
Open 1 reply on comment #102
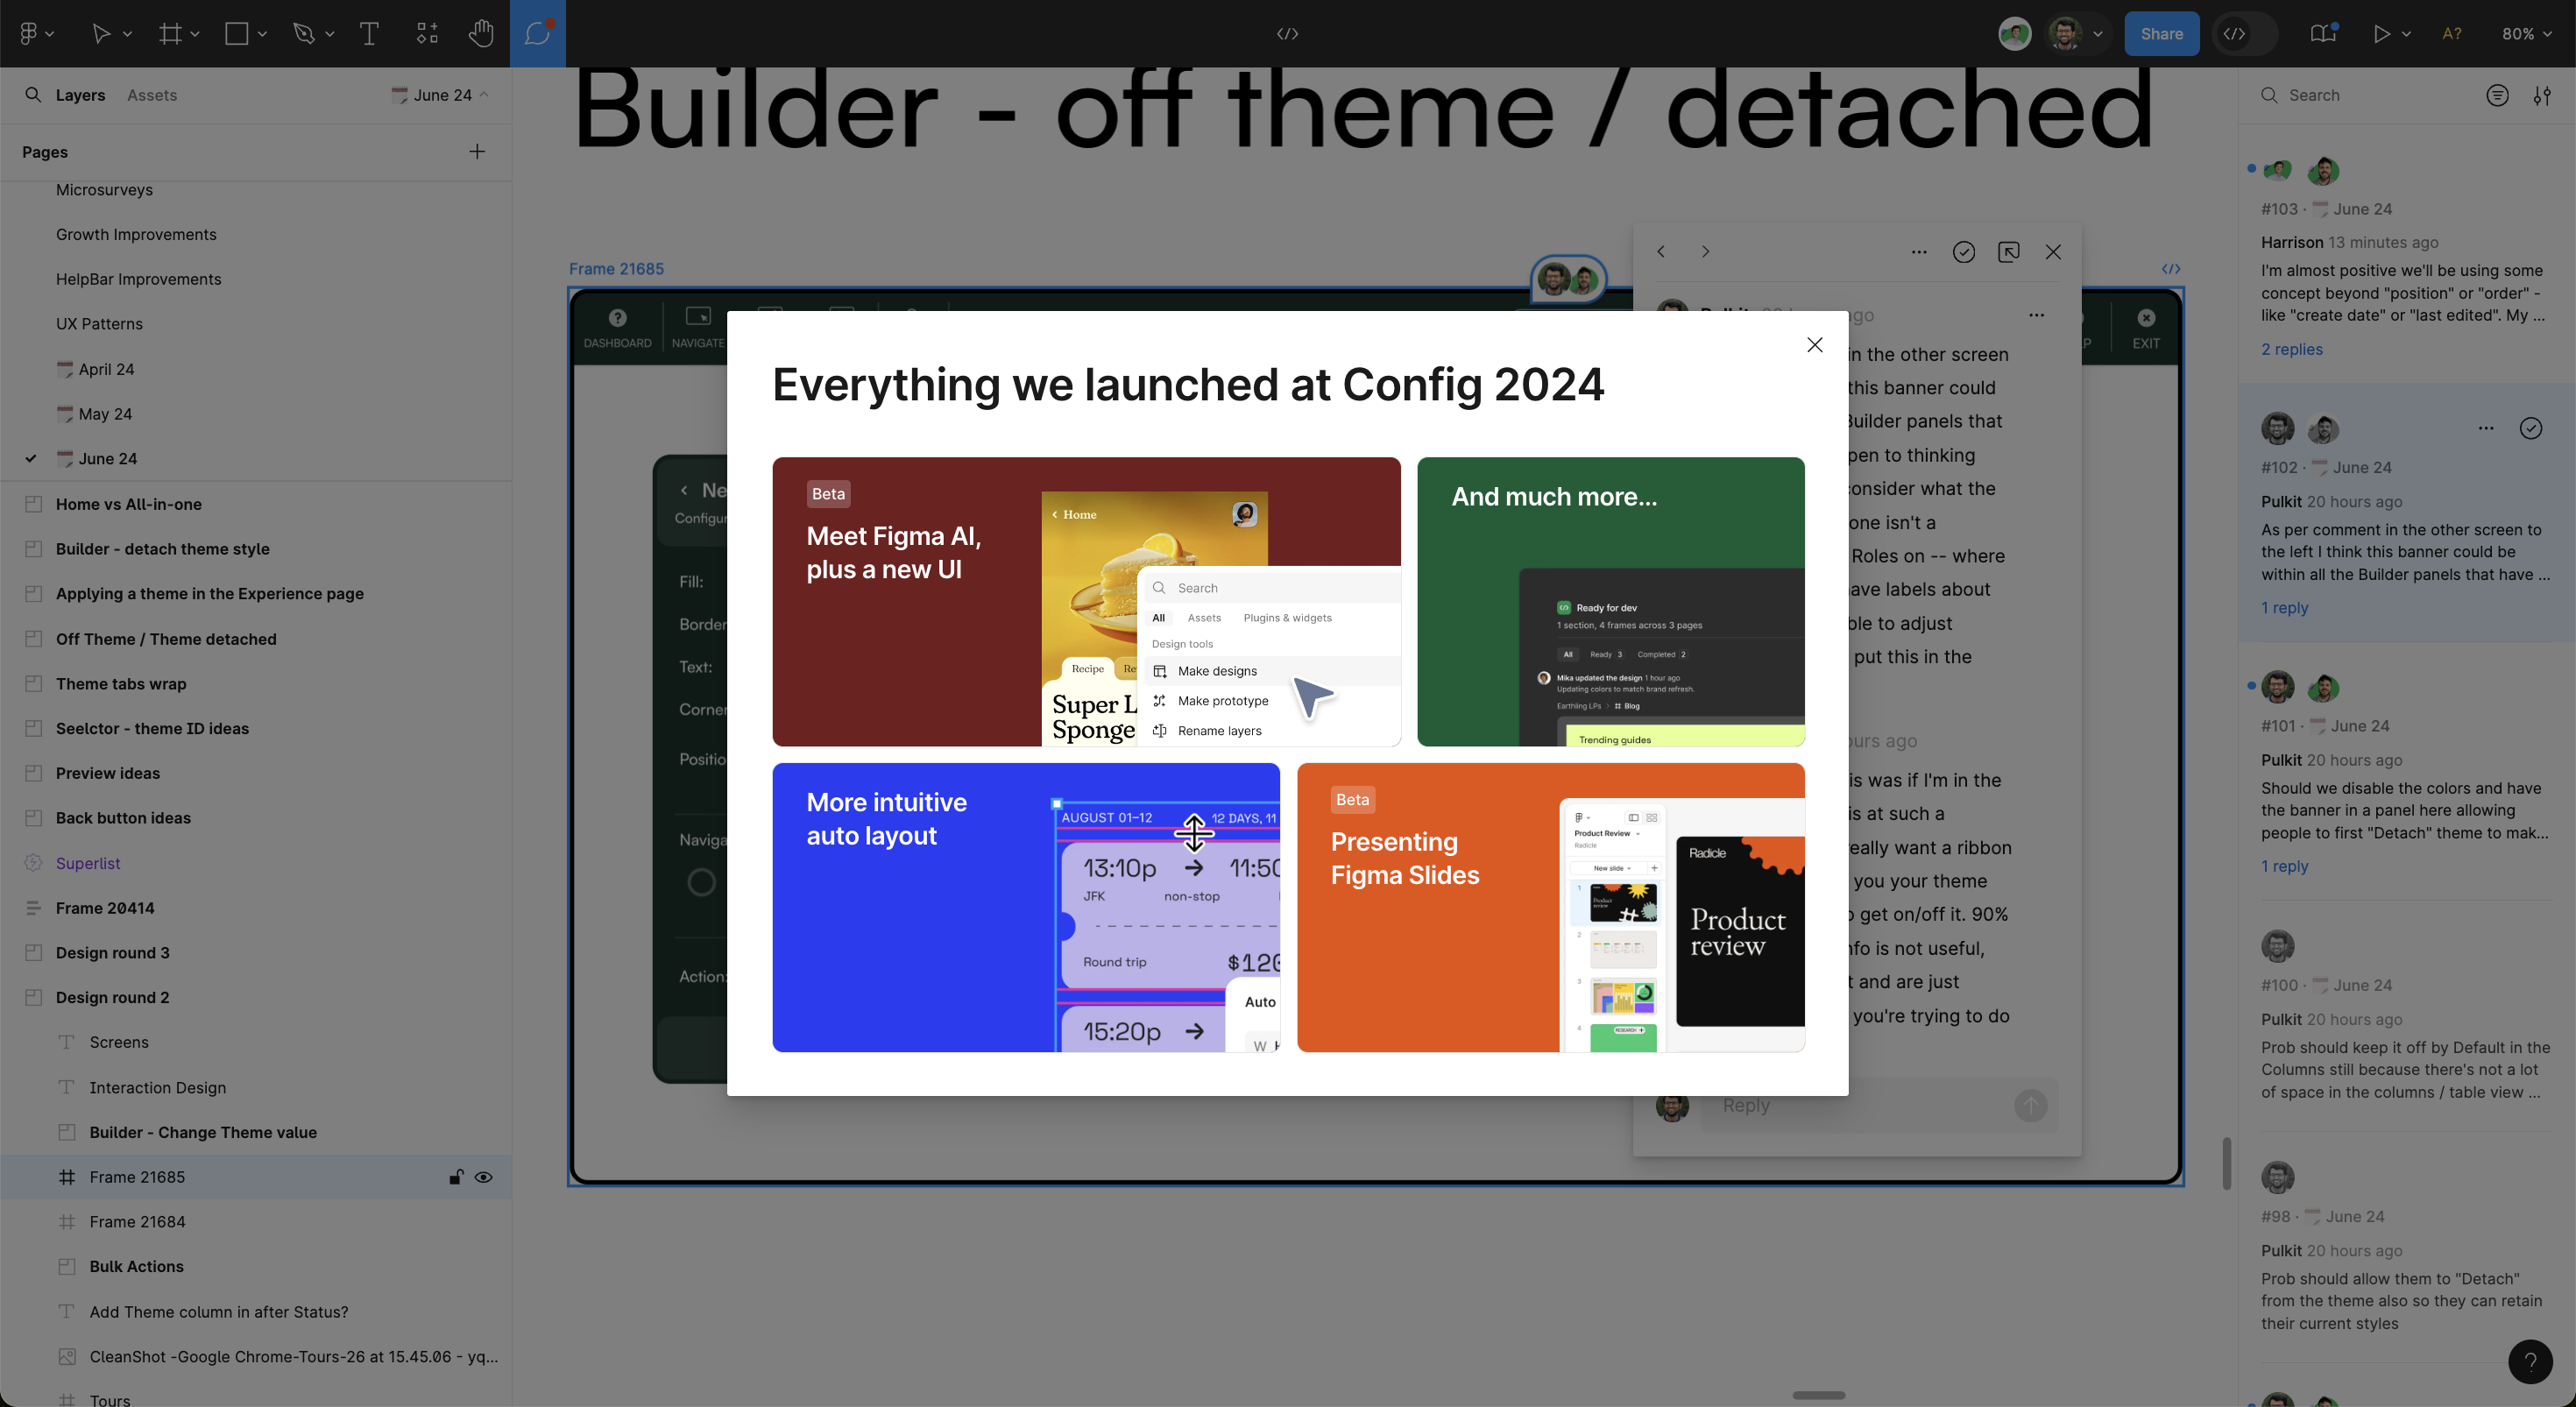coord(2285,608)
